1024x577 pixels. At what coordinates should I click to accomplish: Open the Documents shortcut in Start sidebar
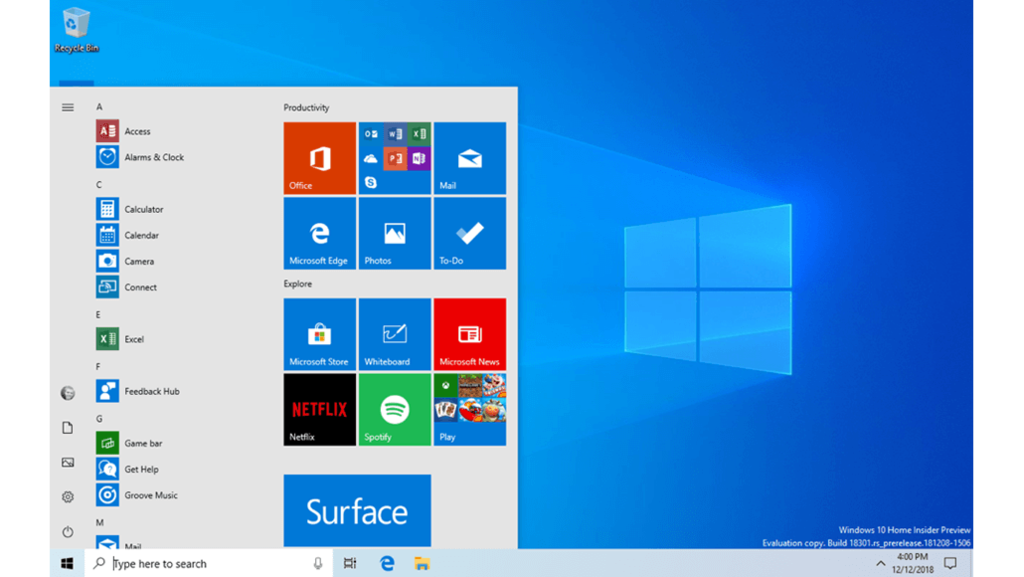point(67,428)
